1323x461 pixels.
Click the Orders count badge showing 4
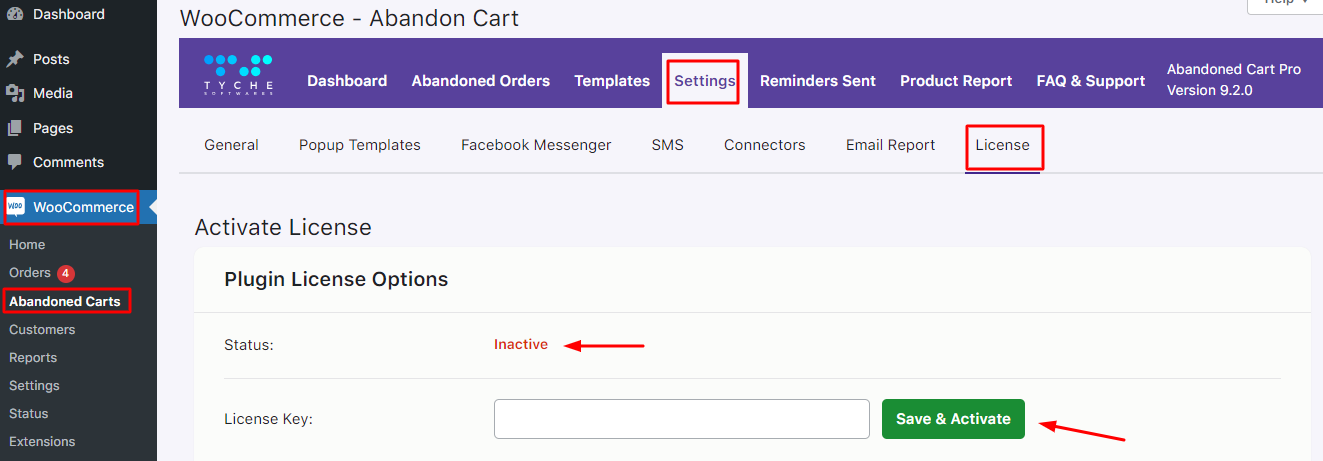(x=65, y=273)
